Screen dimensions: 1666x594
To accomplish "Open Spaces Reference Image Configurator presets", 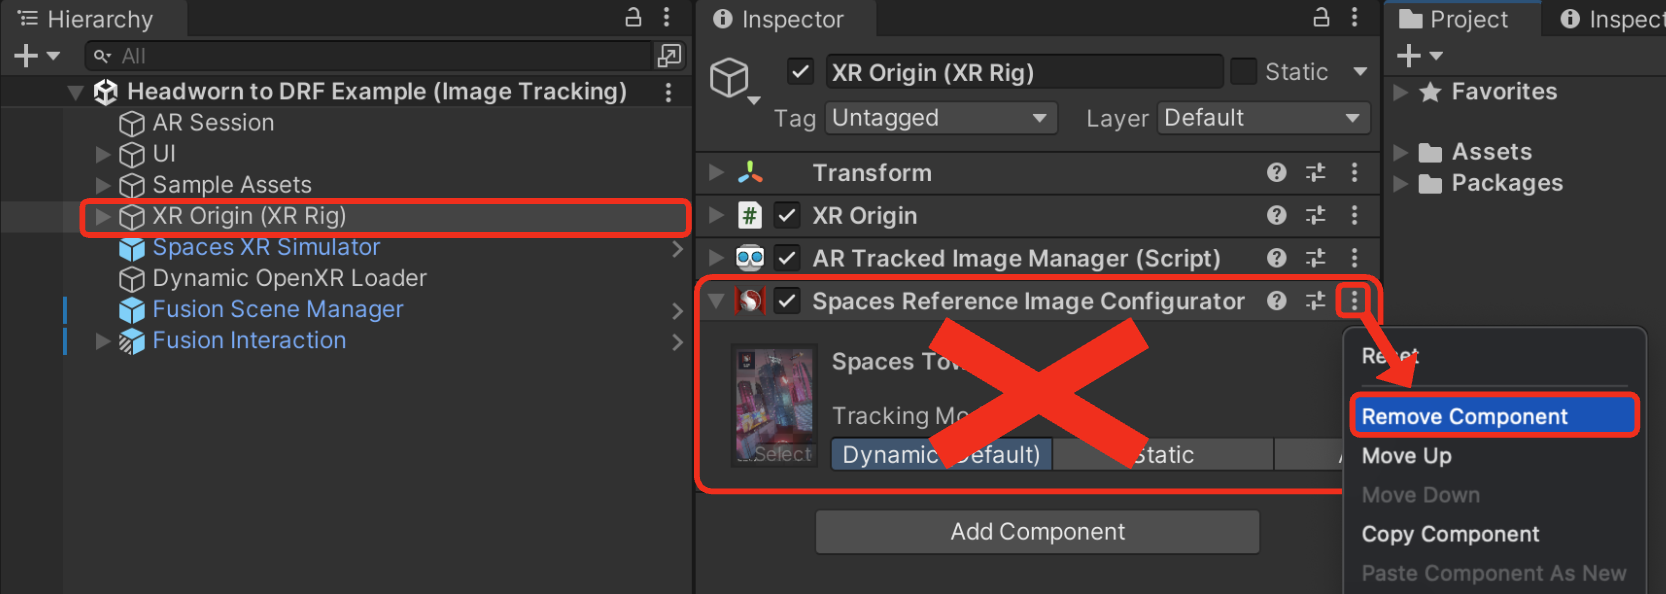I will tap(1316, 301).
